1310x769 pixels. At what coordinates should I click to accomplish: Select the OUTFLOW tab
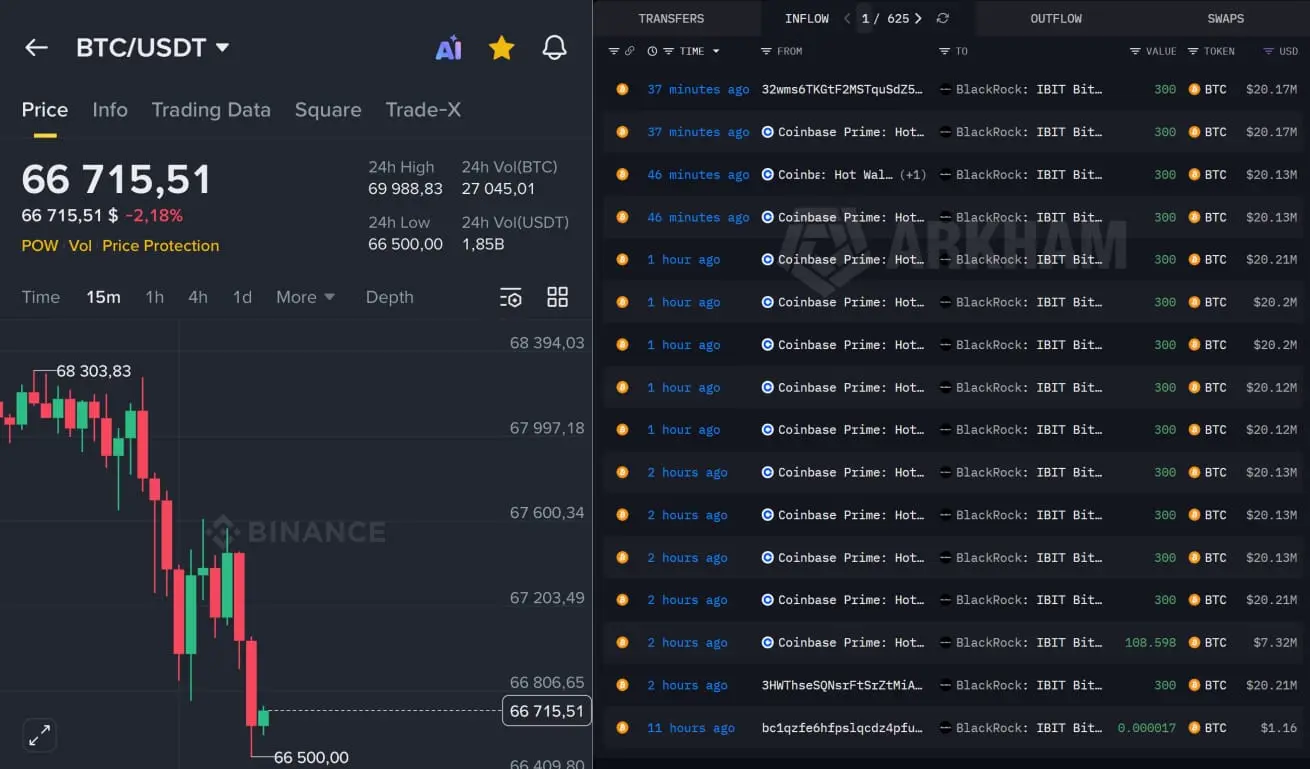pos(1056,19)
